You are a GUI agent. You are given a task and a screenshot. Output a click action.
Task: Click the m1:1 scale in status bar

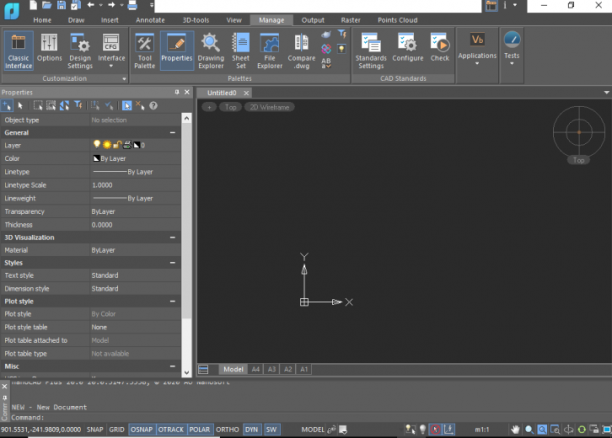(x=482, y=429)
